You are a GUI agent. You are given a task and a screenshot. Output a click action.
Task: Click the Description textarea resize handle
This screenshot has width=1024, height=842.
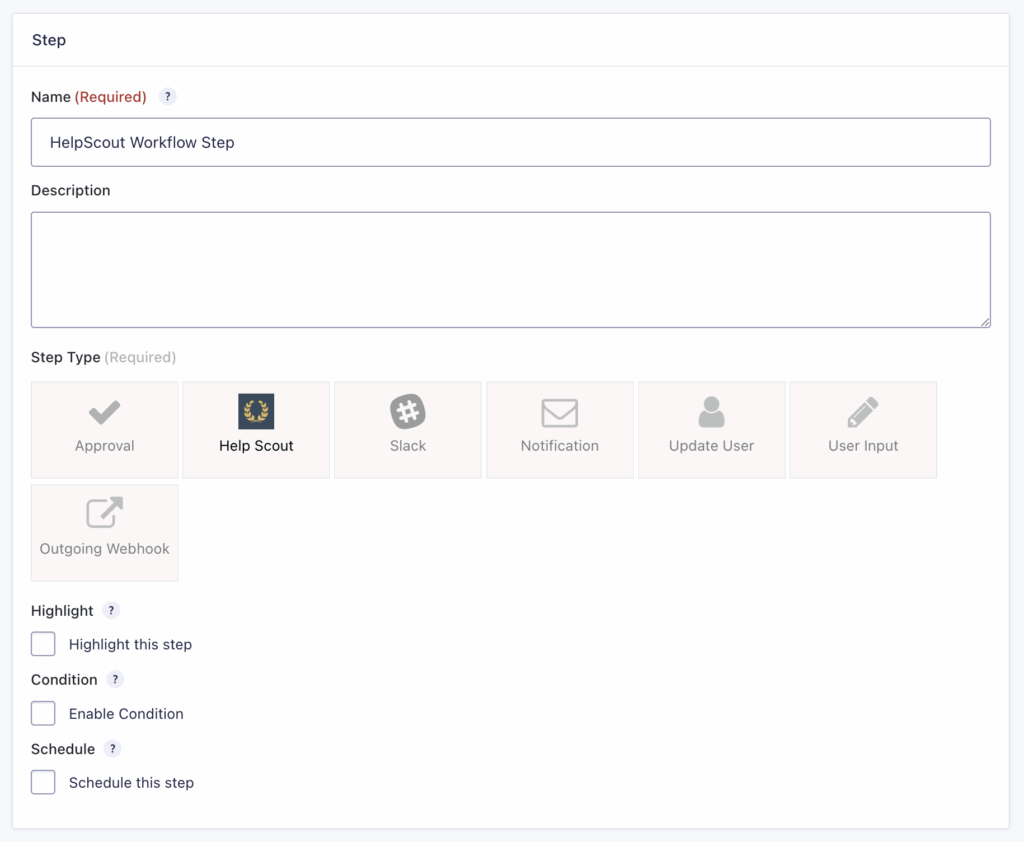(985, 322)
